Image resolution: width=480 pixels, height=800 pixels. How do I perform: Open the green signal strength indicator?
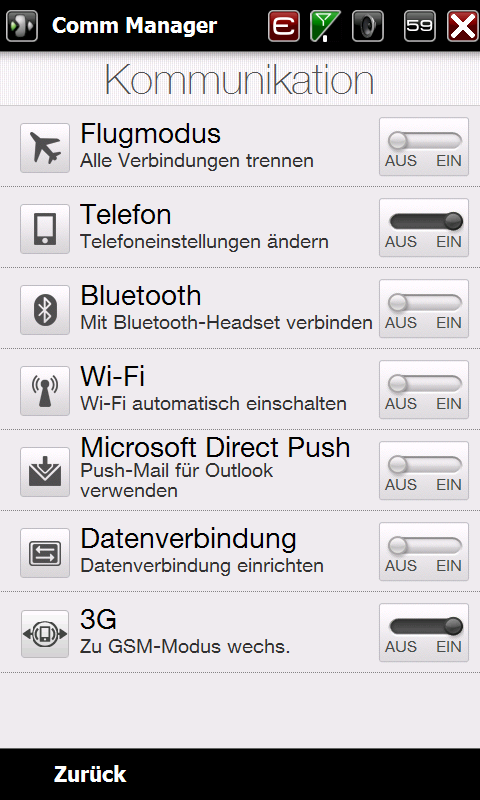click(x=325, y=26)
